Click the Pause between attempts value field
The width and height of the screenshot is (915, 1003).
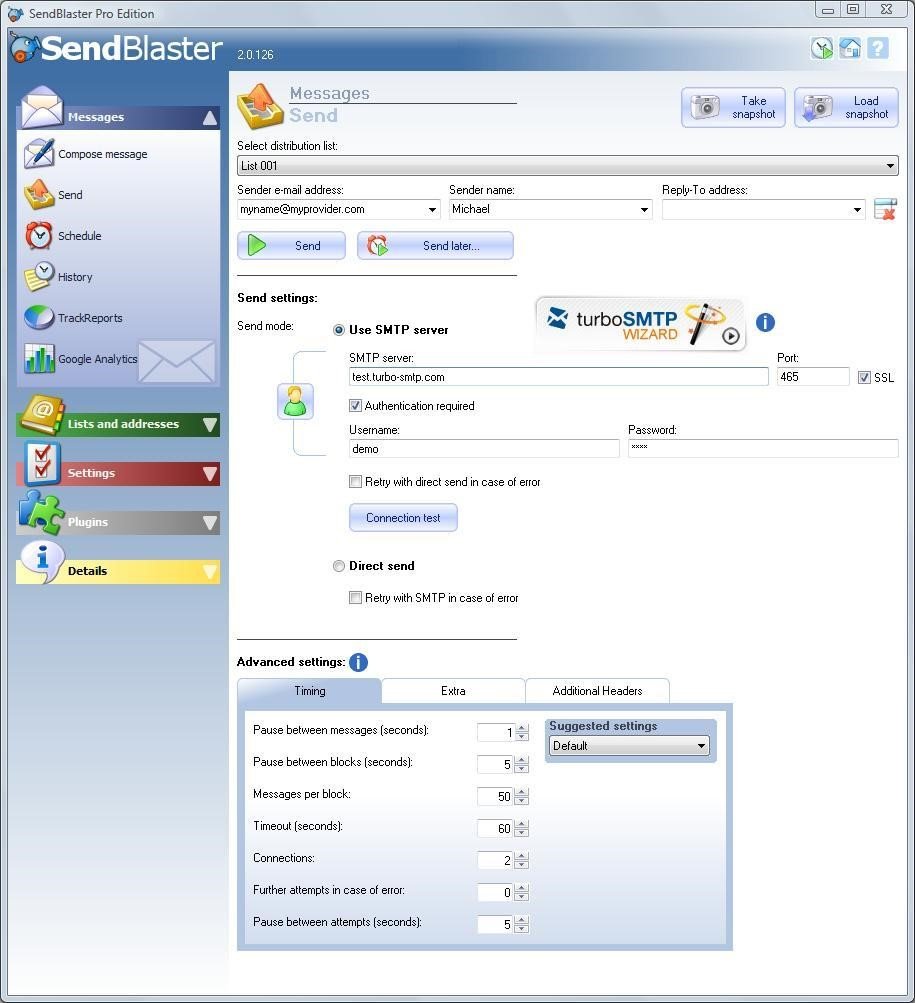[x=496, y=924]
